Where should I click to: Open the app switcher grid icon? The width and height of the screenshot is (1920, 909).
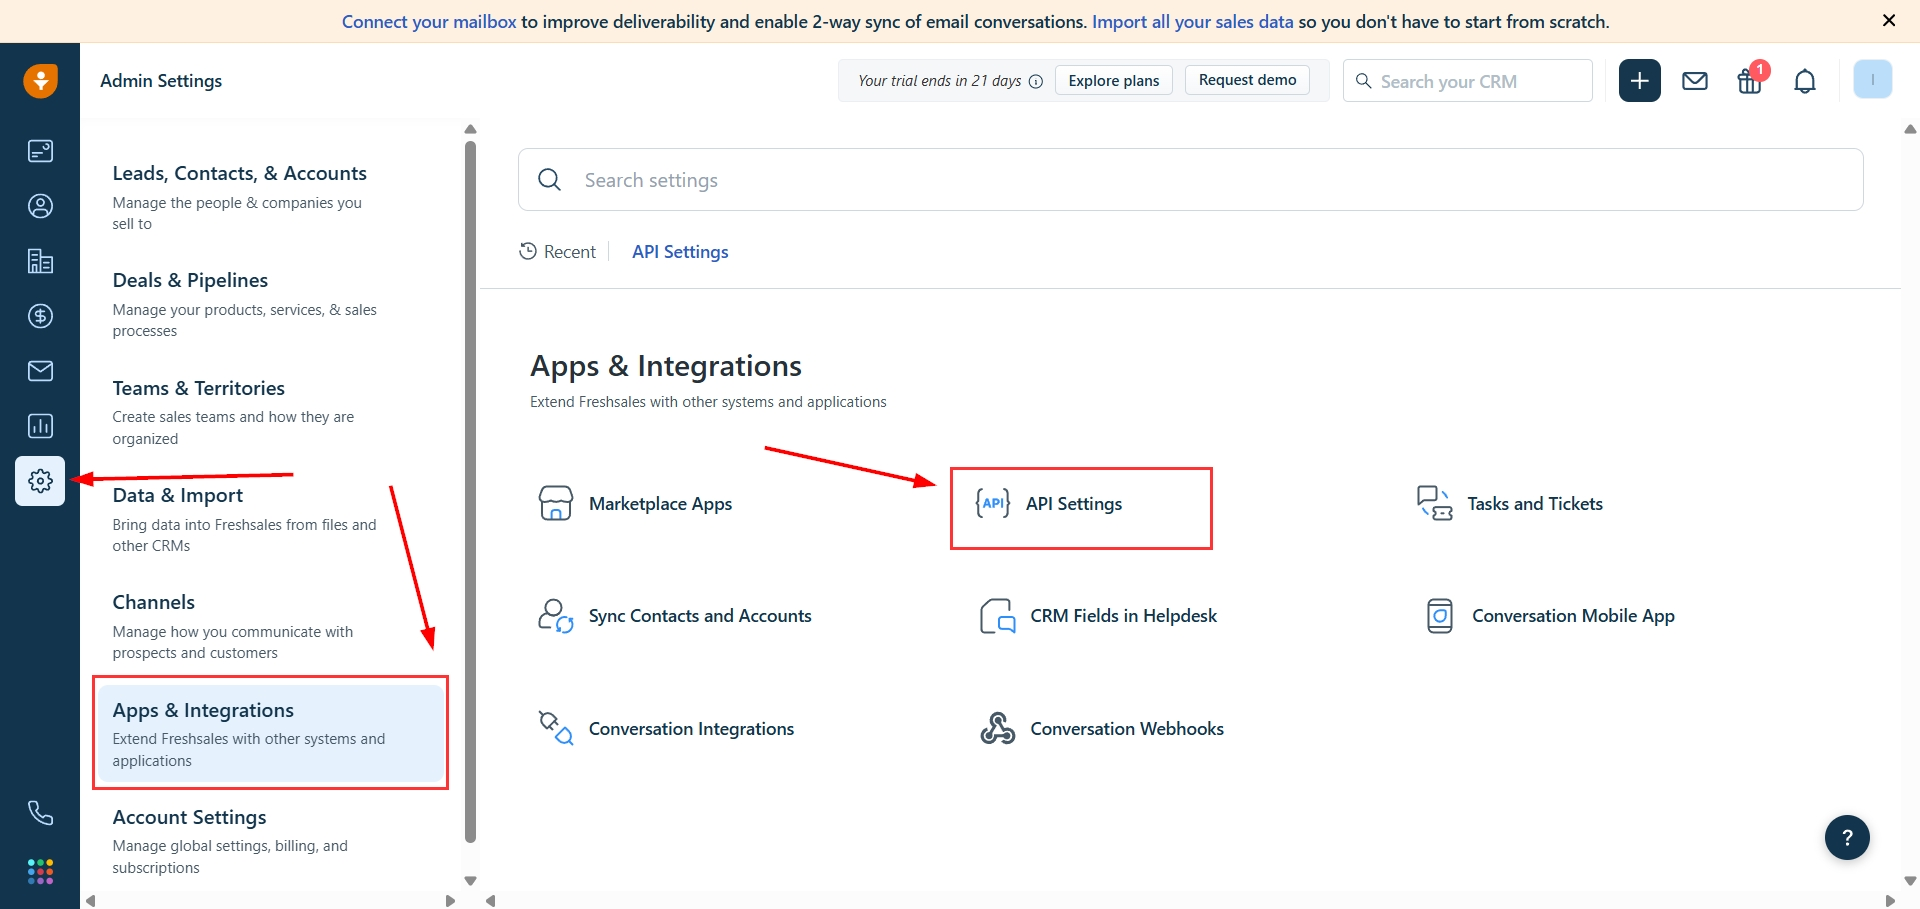[x=40, y=871]
